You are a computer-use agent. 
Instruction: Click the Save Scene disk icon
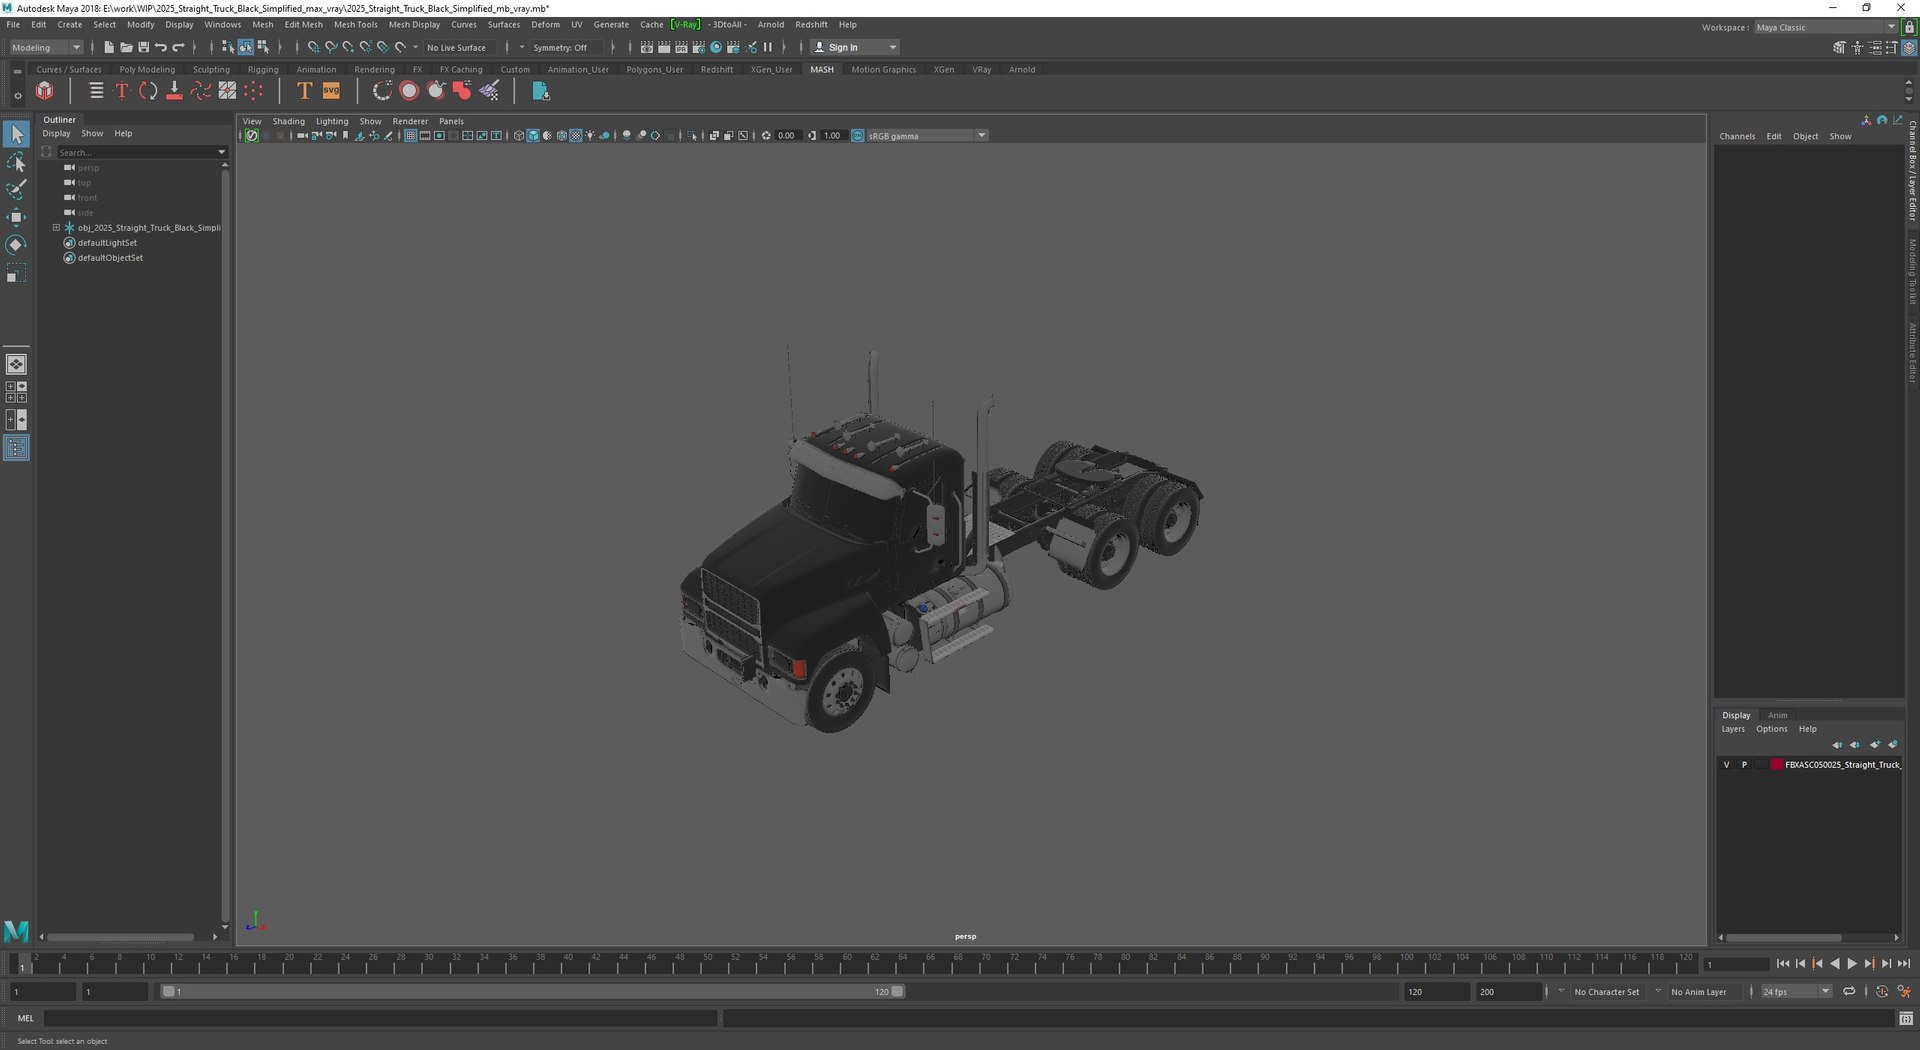coord(143,47)
